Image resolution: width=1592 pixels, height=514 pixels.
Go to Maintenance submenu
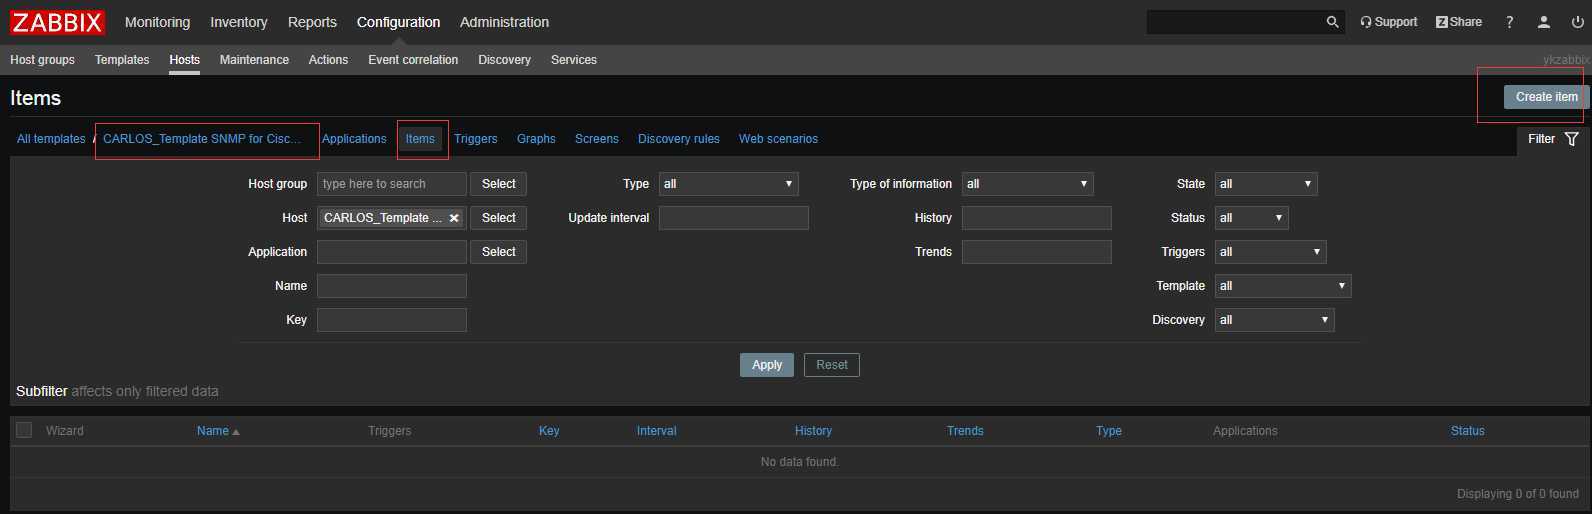254,60
